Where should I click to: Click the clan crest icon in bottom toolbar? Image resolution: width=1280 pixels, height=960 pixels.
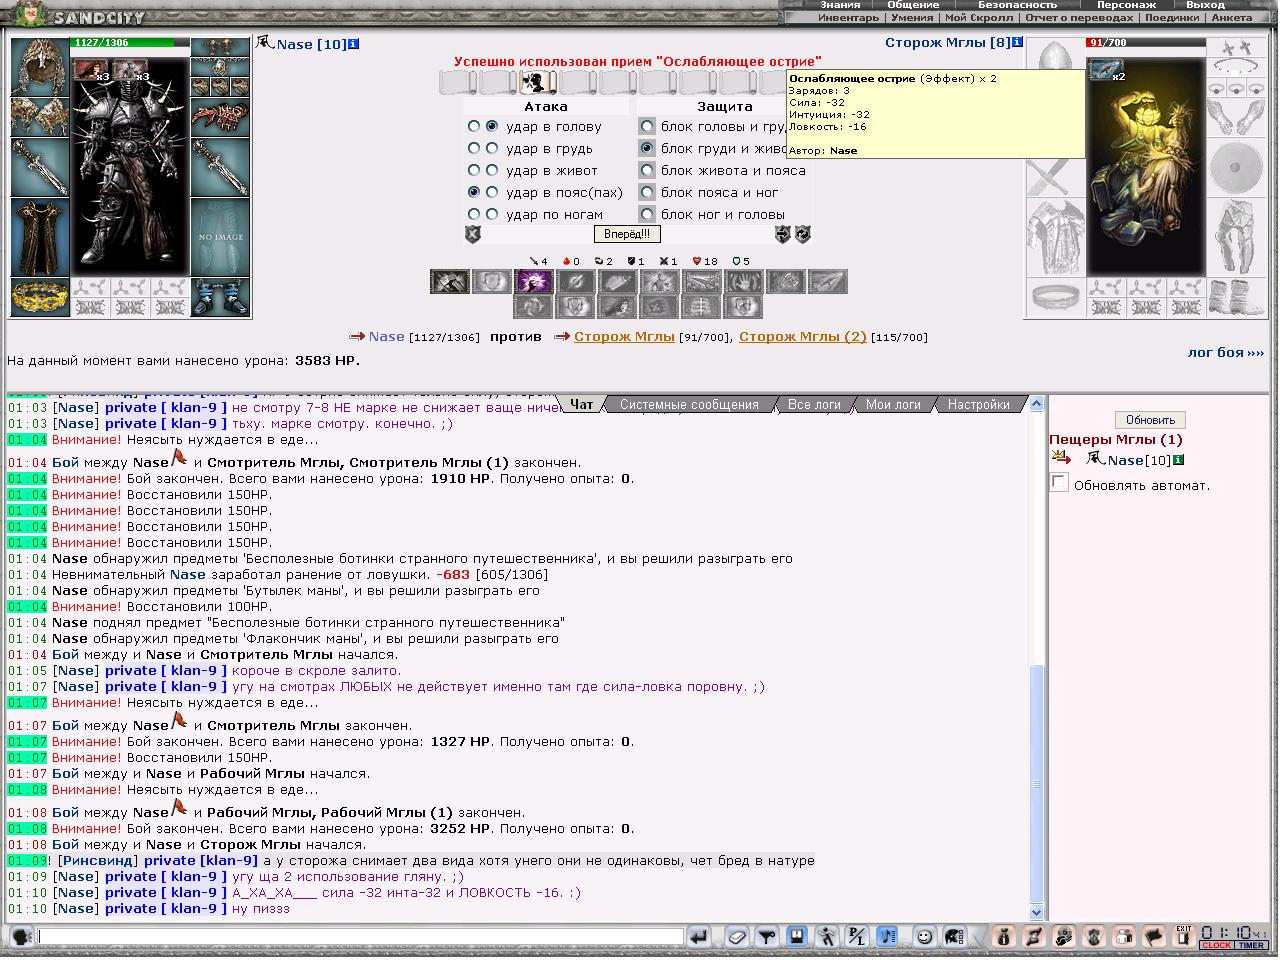[x=1095, y=937]
